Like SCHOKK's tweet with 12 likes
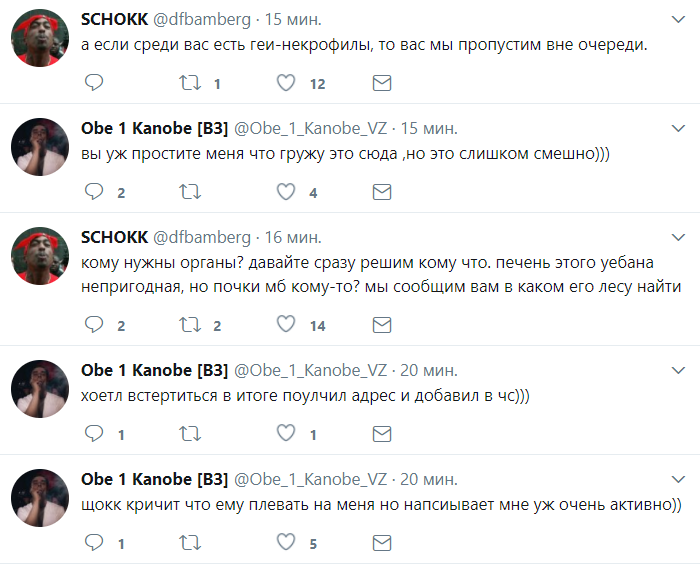 tap(286, 83)
